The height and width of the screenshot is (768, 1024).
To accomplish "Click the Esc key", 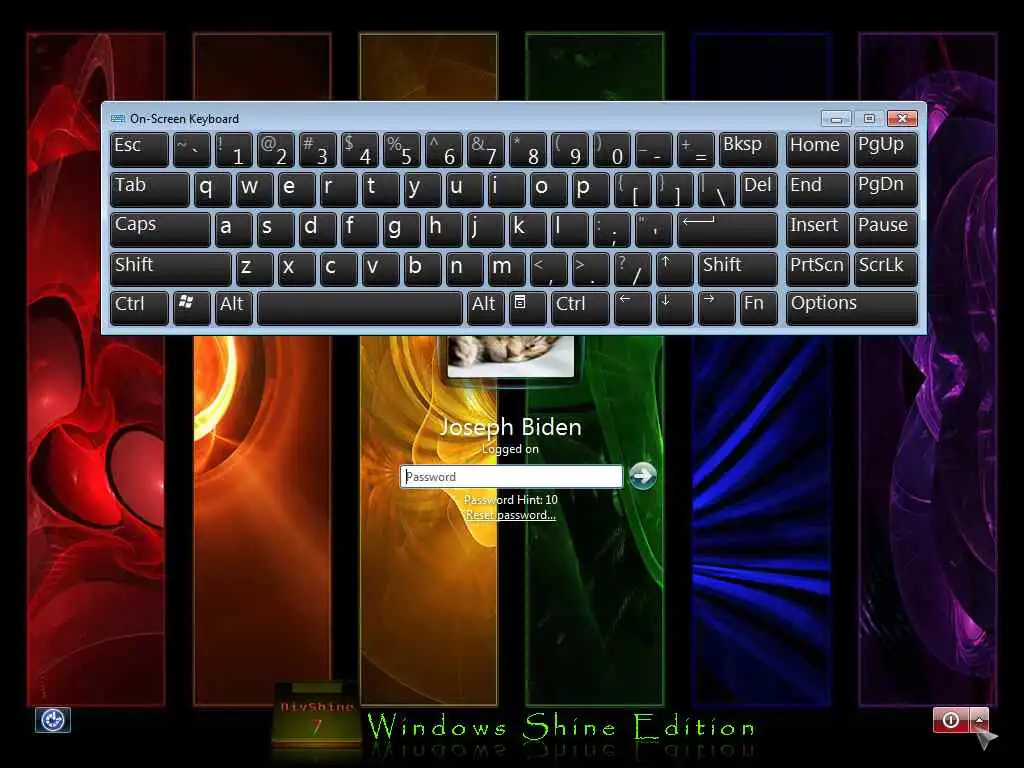I will [x=139, y=150].
